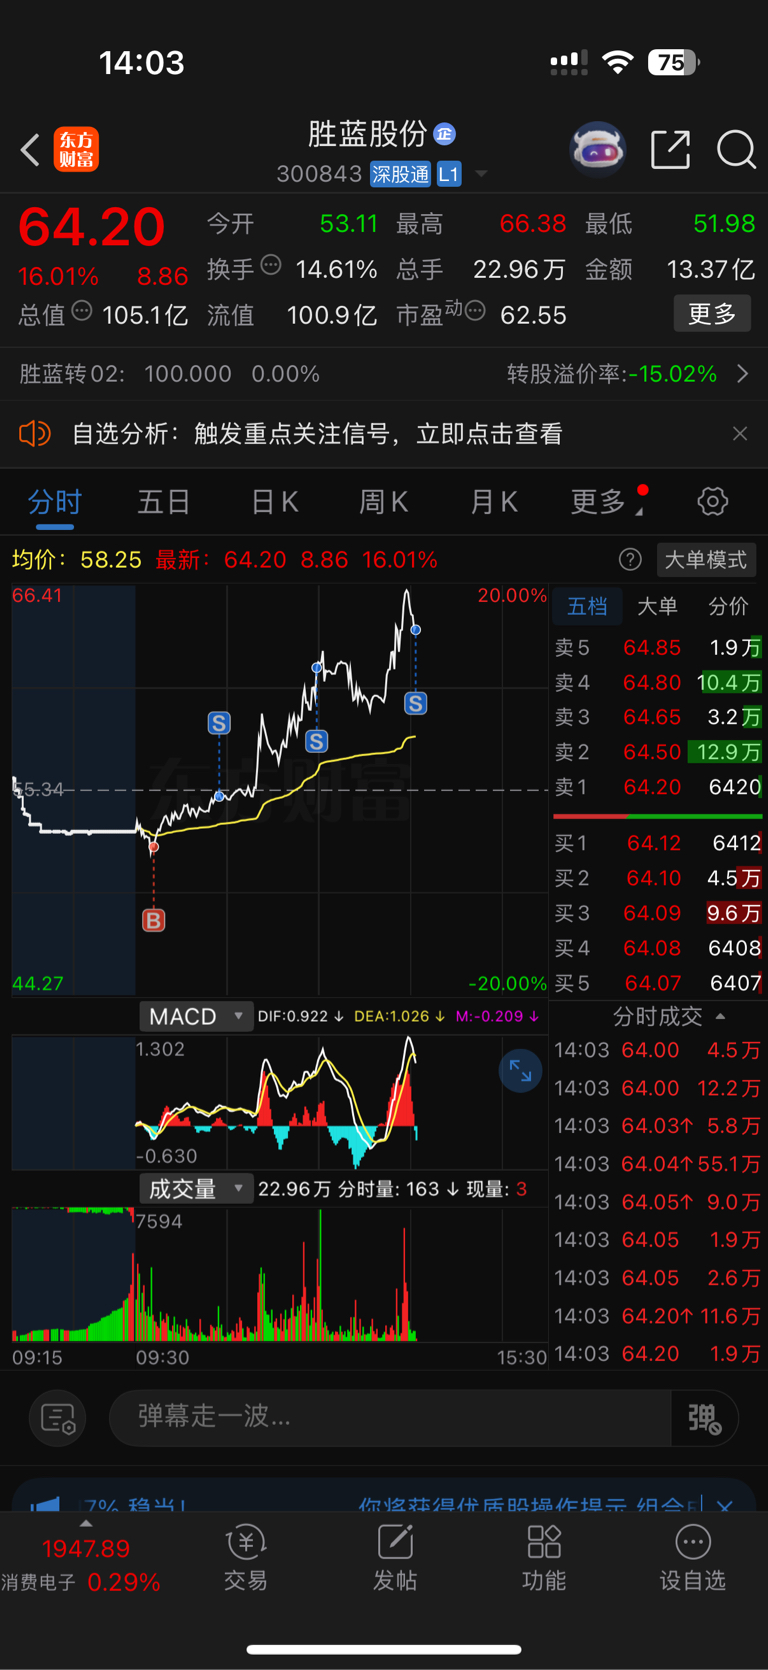Expand chart to fullscreen with arrows icon

click(520, 1071)
